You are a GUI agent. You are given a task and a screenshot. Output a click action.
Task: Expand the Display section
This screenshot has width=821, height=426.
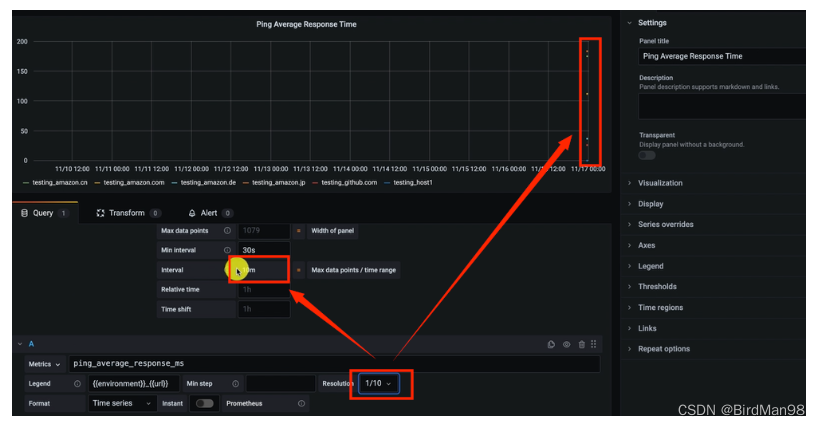tap(650, 204)
